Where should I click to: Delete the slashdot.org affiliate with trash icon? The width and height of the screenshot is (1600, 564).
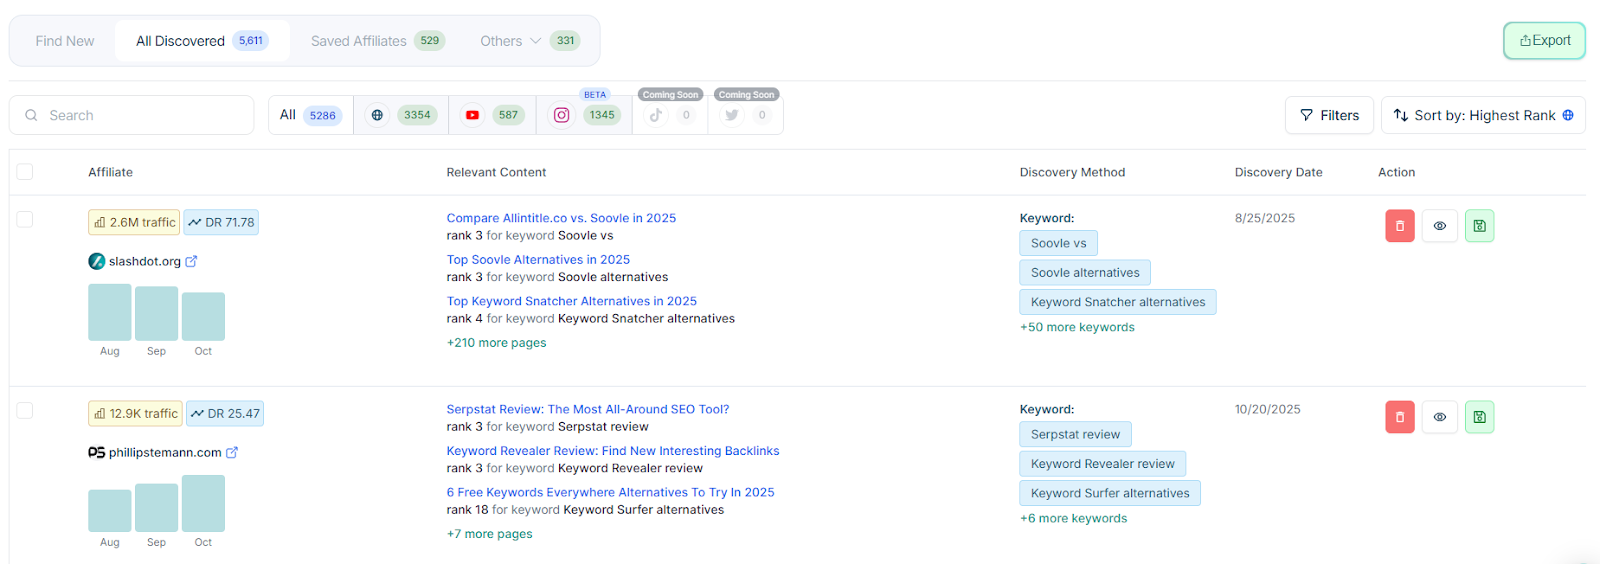pyautogui.click(x=1399, y=226)
